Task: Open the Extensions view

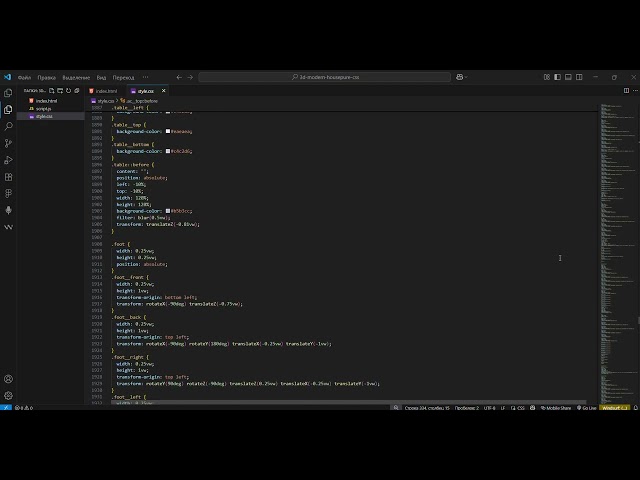Action: [x=8, y=177]
